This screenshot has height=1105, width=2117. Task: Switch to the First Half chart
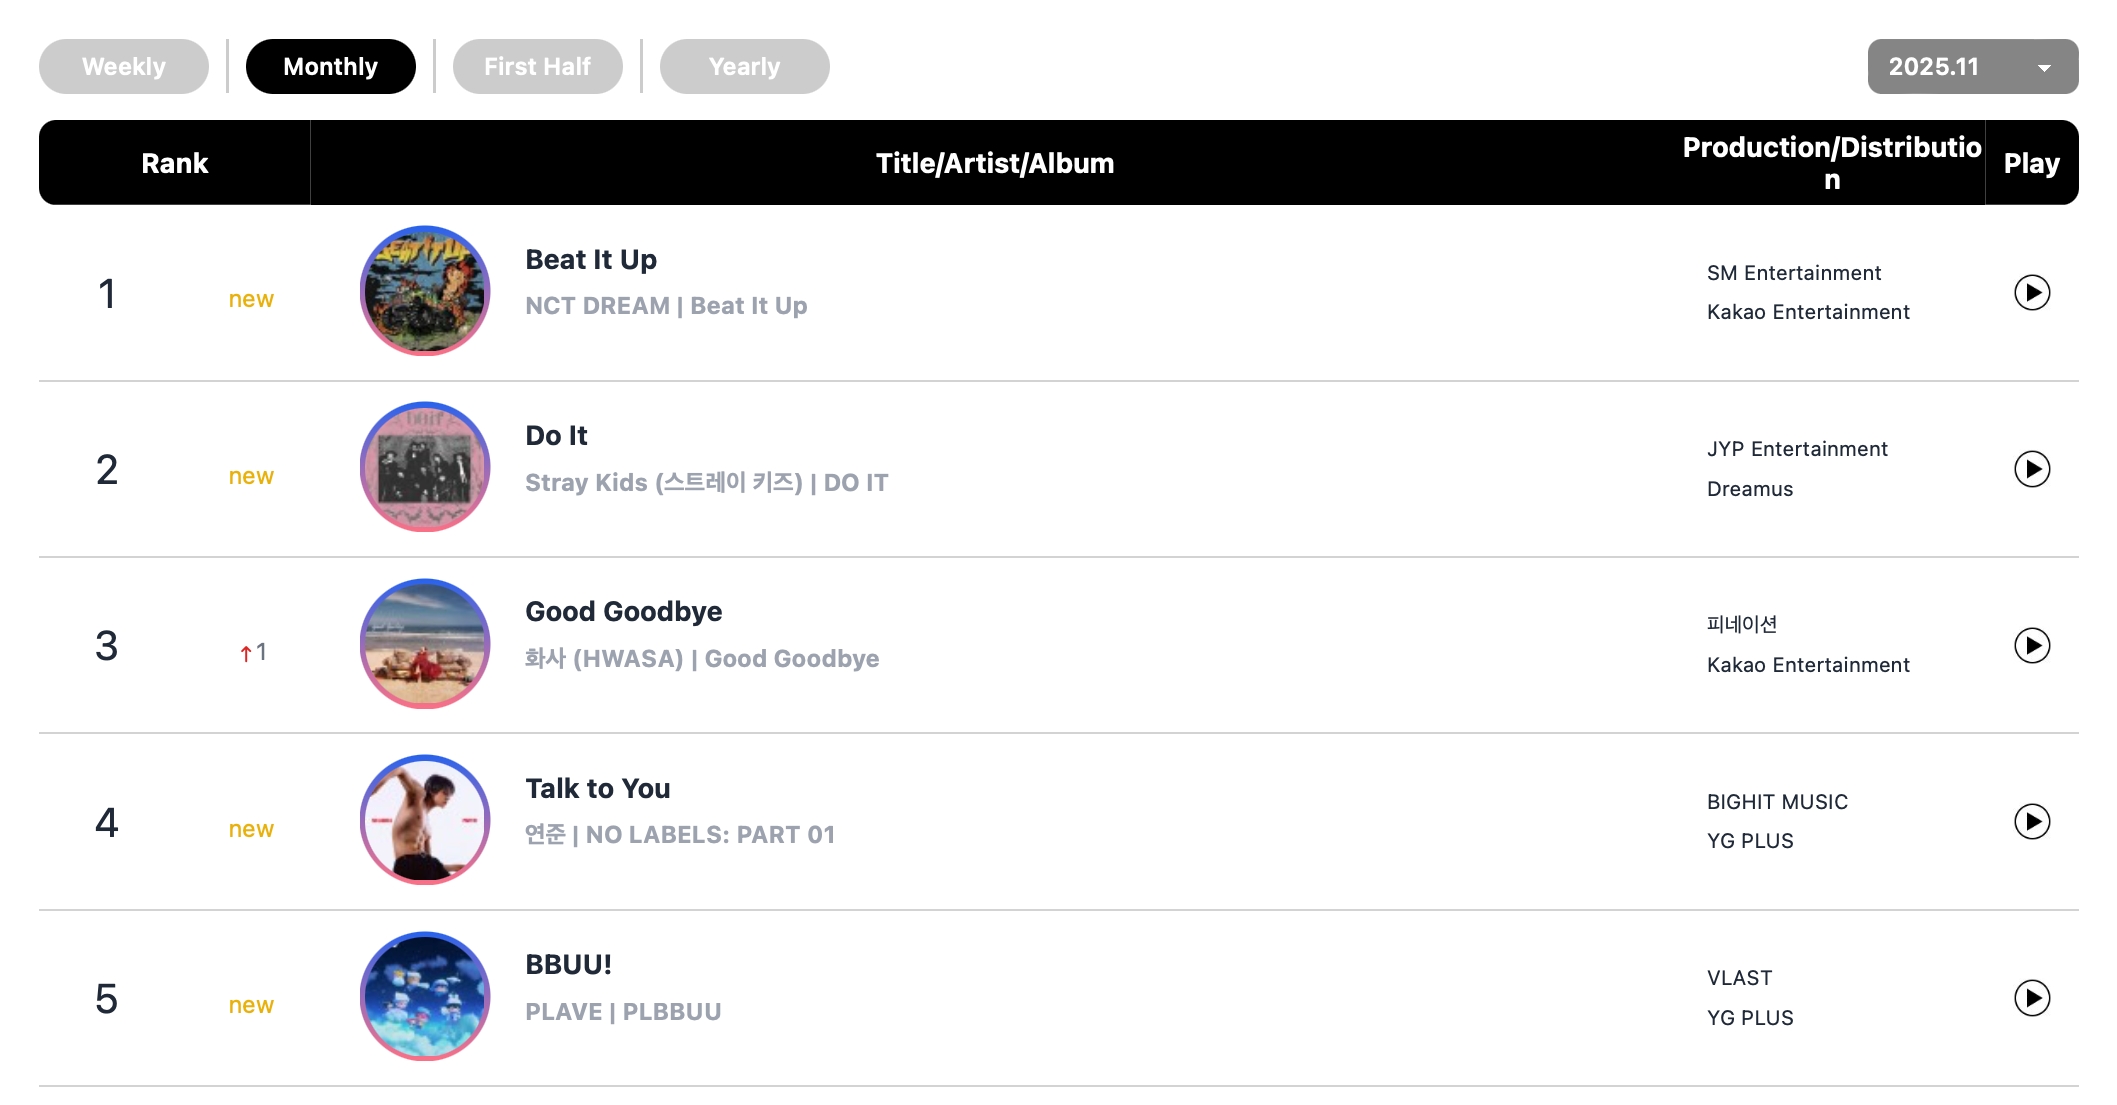click(x=537, y=67)
